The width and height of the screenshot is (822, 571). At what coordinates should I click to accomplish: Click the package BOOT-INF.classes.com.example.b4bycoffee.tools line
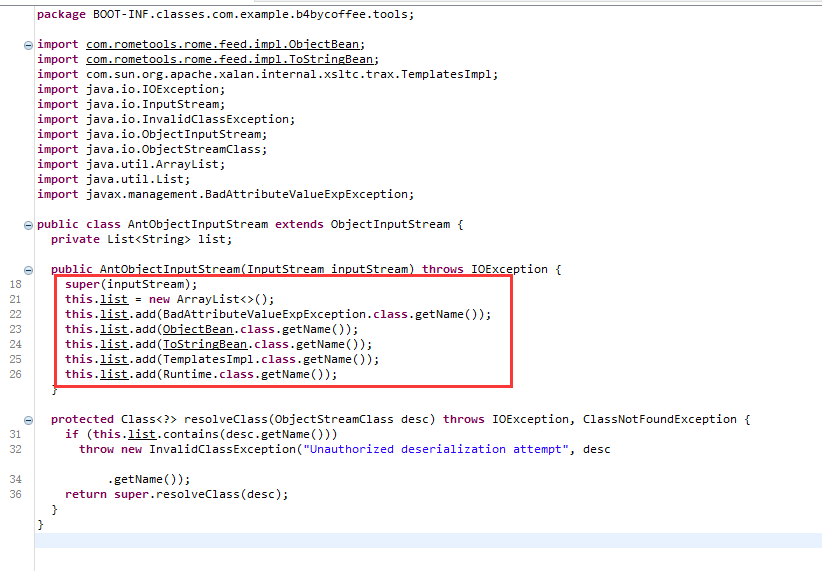[x=225, y=15]
